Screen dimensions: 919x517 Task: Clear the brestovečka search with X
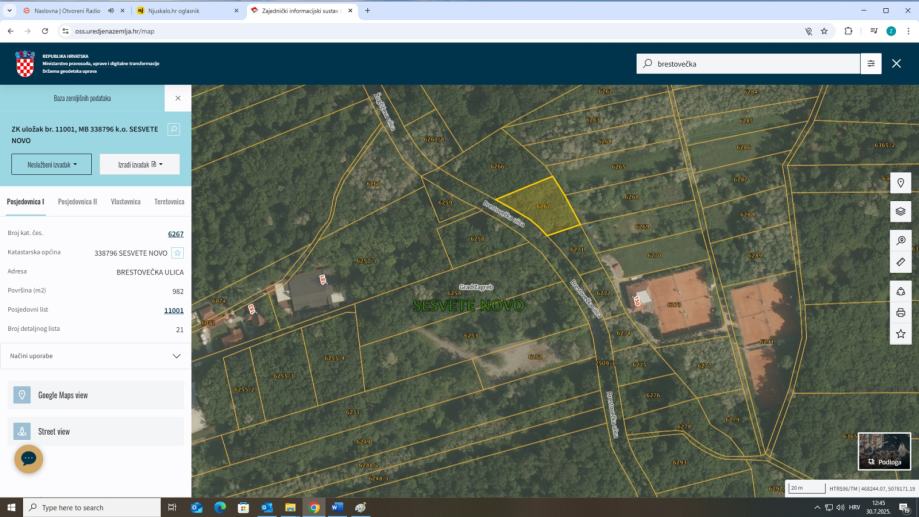[x=896, y=63]
